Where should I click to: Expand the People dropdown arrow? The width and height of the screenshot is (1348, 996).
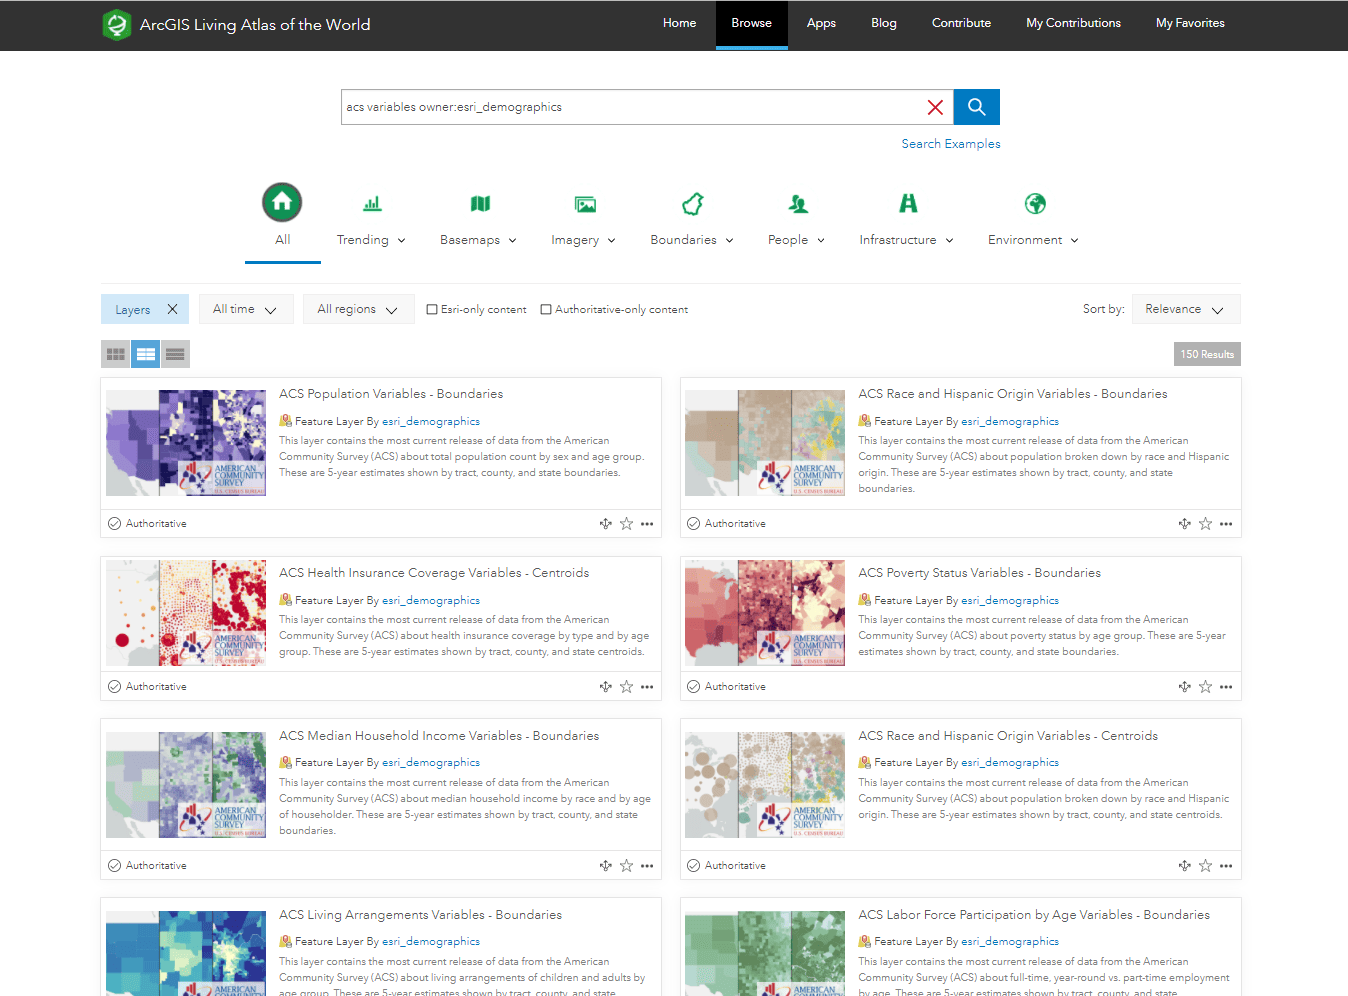(821, 241)
